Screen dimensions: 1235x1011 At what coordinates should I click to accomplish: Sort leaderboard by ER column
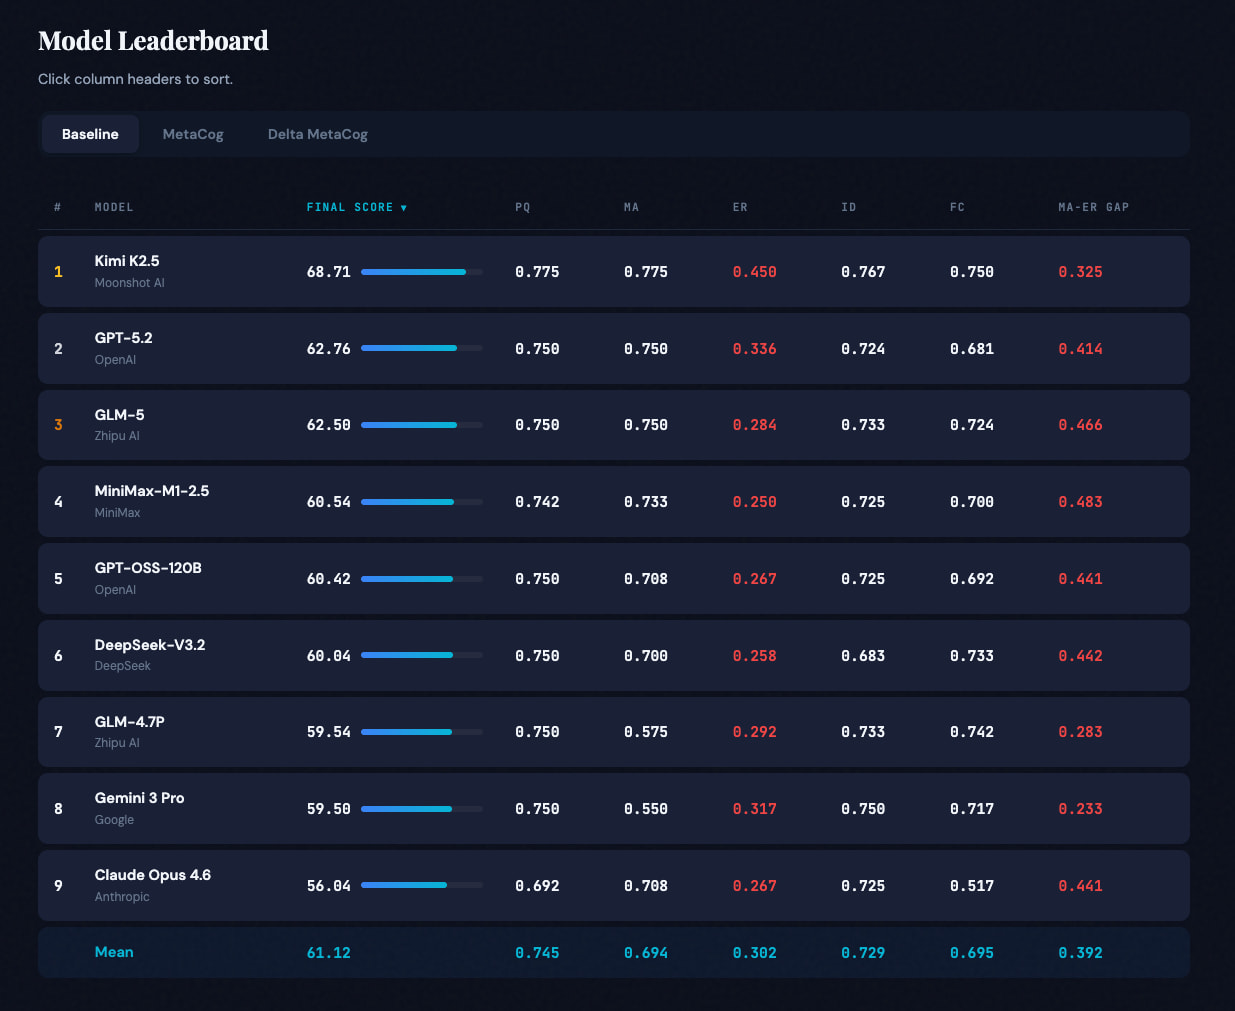coord(740,207)
